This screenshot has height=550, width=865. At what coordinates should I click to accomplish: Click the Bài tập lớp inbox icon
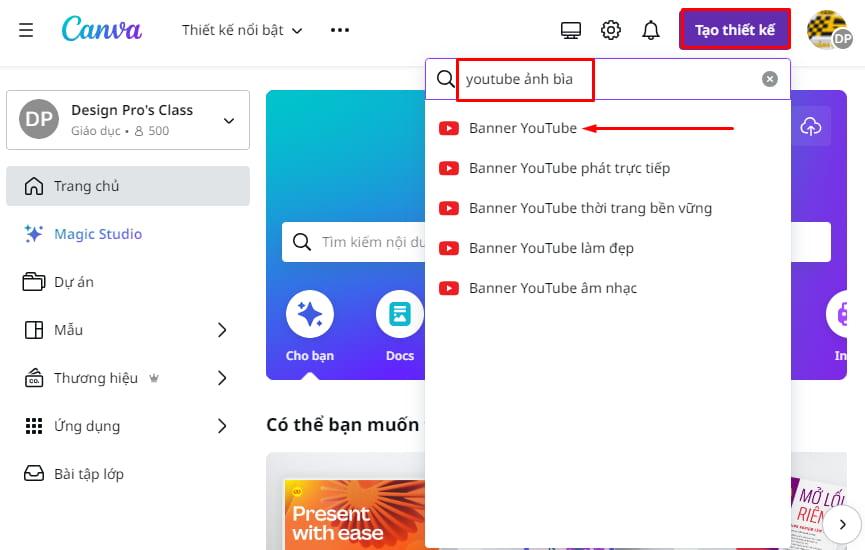34,473
